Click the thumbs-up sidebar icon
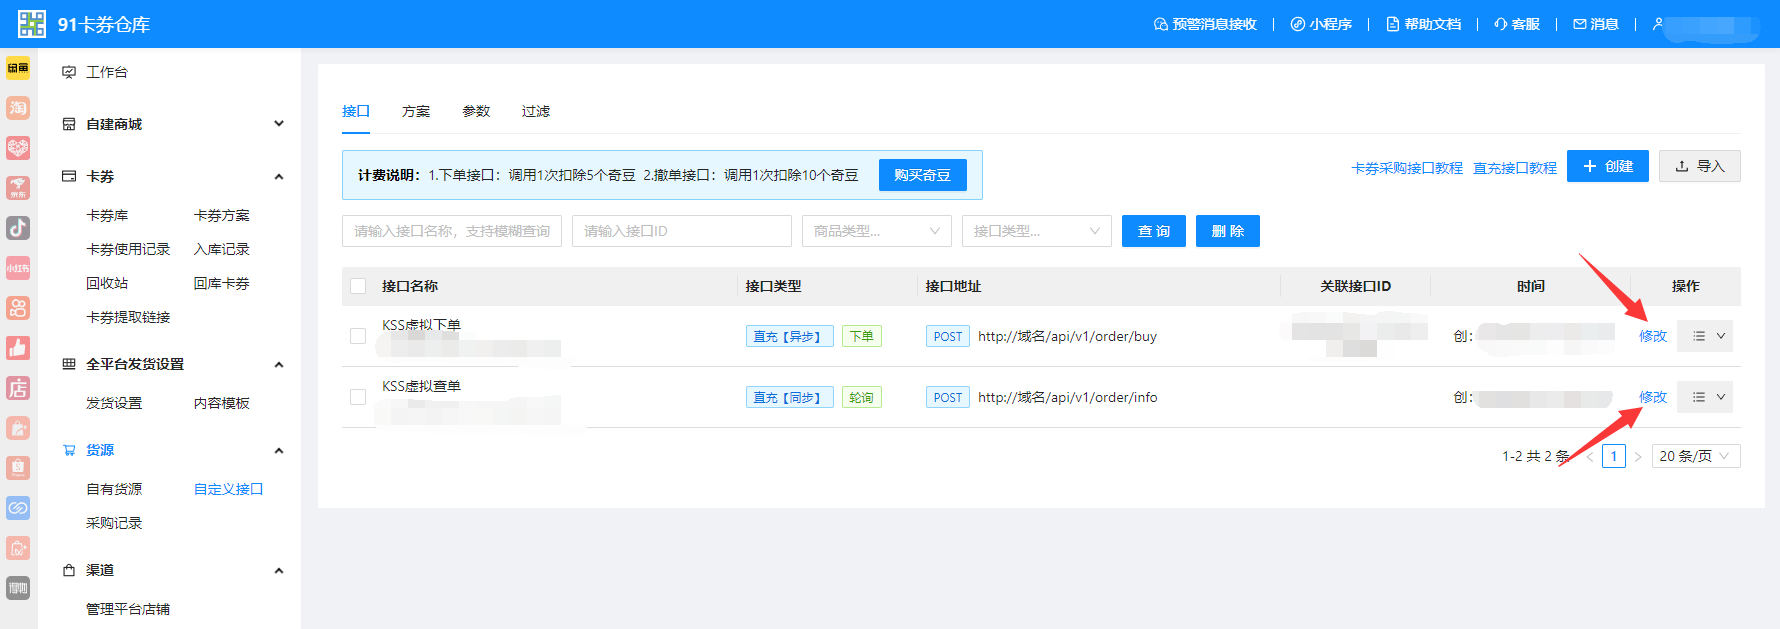 18,348
